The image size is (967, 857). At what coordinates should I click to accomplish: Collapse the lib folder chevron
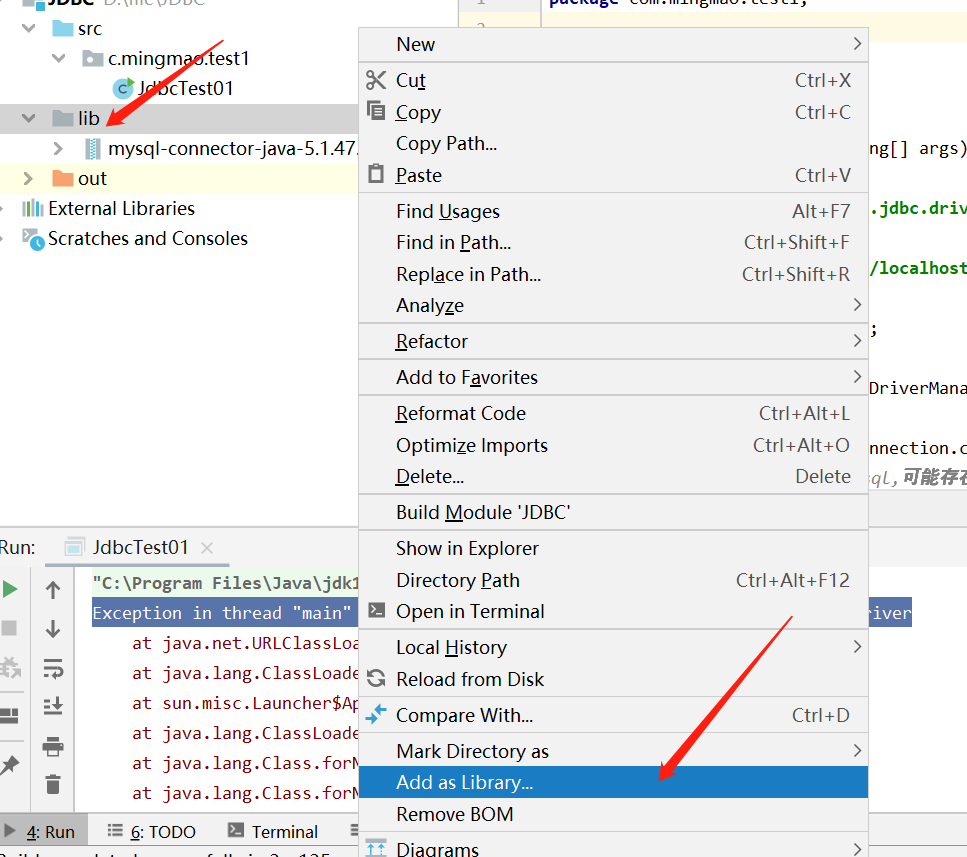tap(28, 118)
